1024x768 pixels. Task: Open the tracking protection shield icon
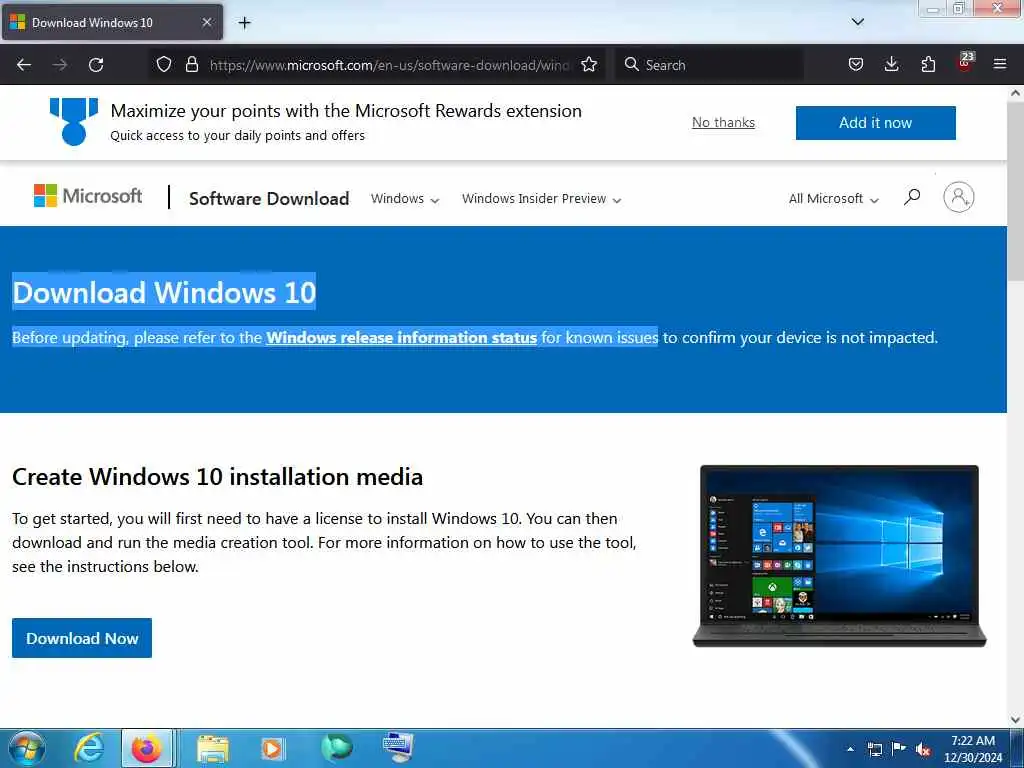pyautogui.click(x=164, y=64)
